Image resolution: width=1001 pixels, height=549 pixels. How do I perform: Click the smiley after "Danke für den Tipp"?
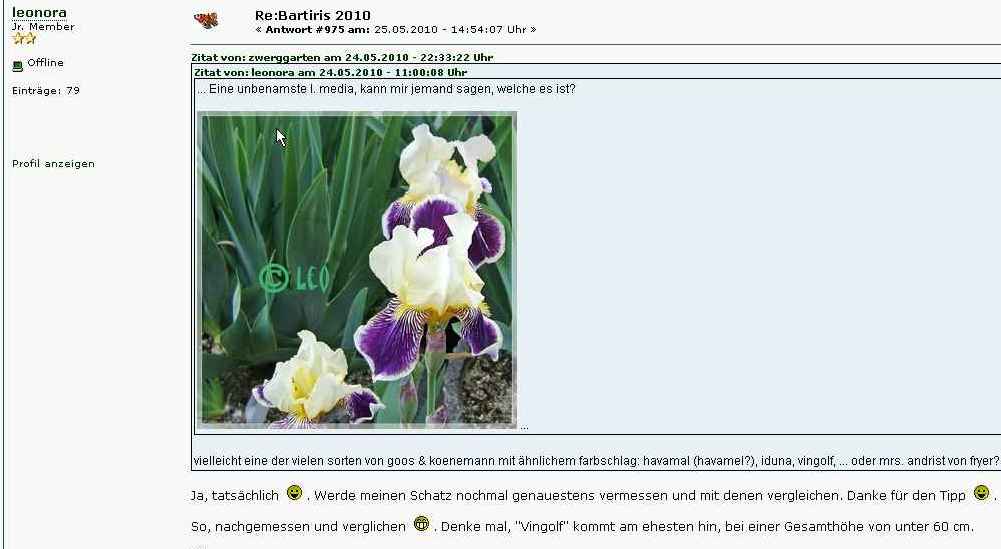981,493
